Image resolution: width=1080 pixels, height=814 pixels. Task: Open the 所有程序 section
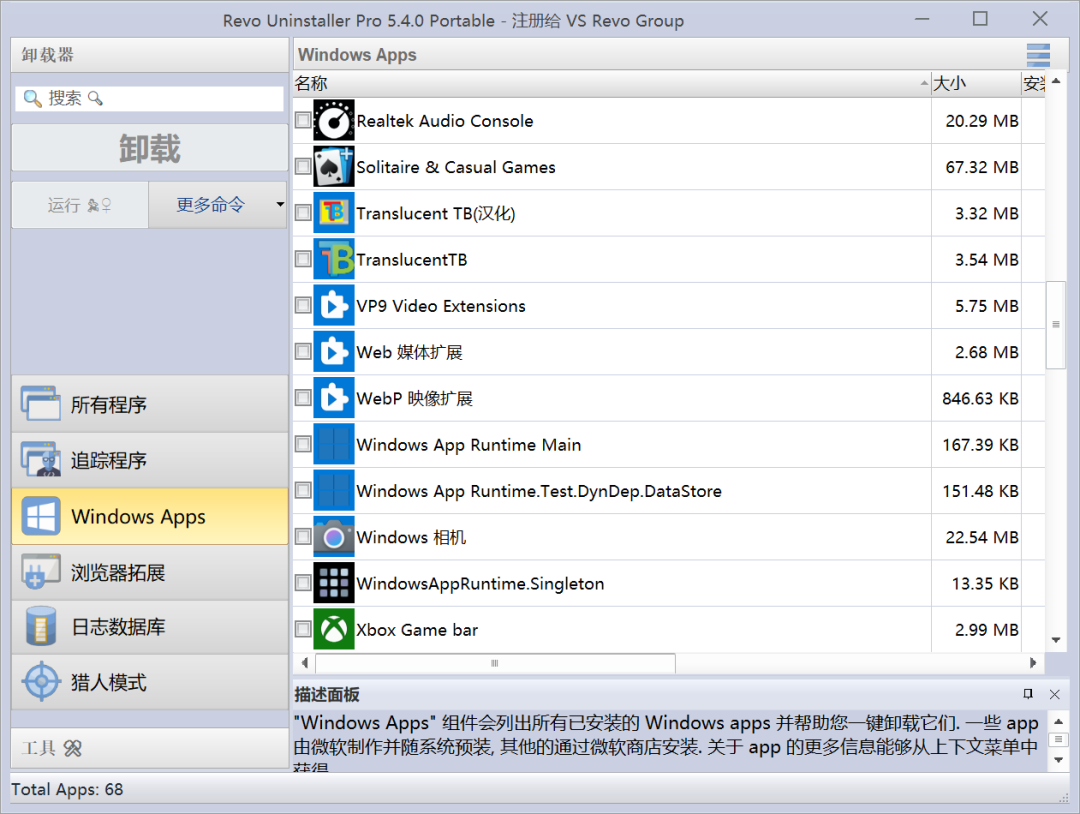[x=150, y=404]
